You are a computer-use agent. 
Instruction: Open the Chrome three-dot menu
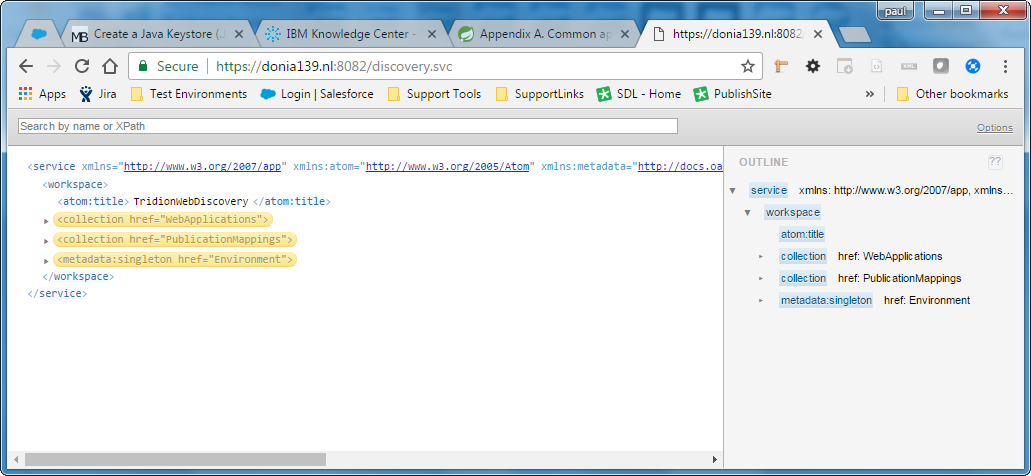point(1004,67)
